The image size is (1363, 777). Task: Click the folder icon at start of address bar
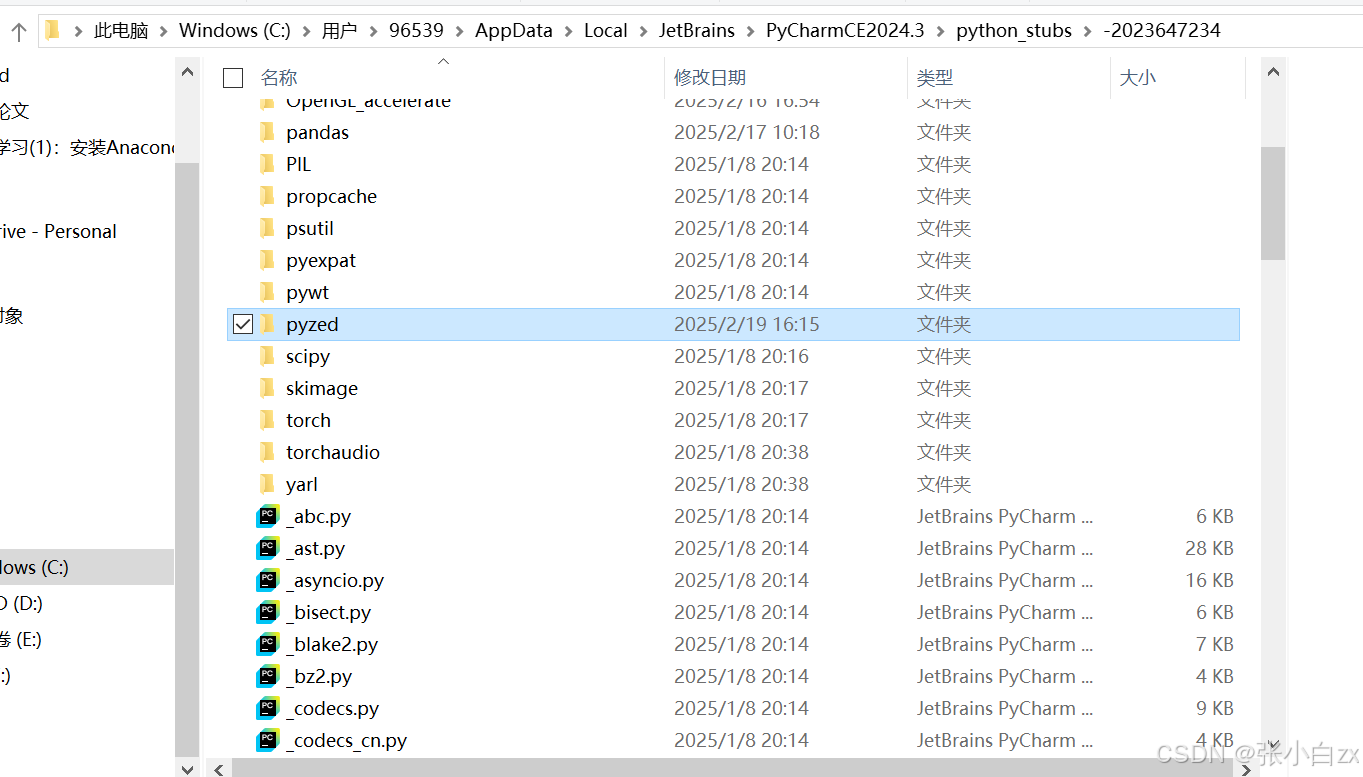point(51,30)
